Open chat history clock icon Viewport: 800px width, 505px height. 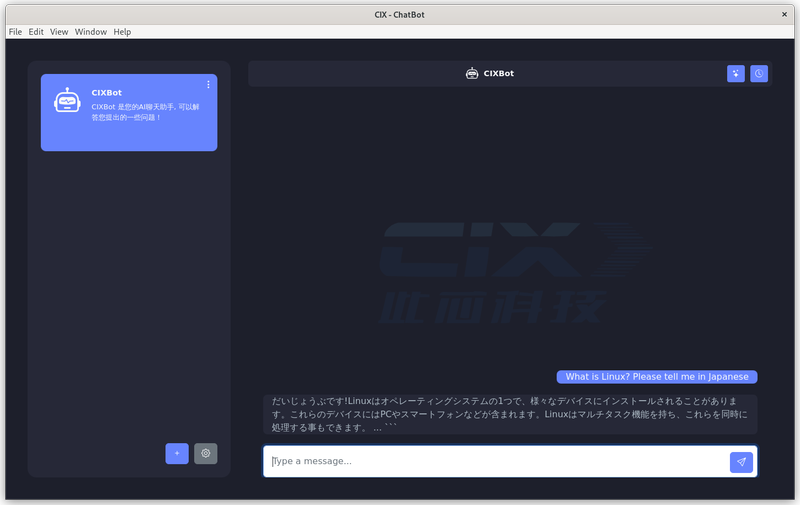click(x=759, y=73)
